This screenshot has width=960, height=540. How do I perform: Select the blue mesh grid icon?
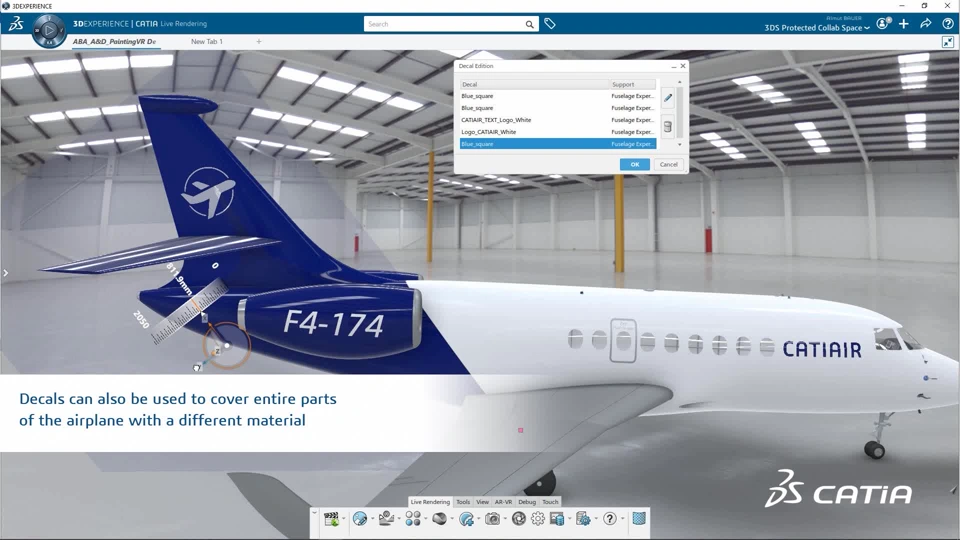[639, 519]
